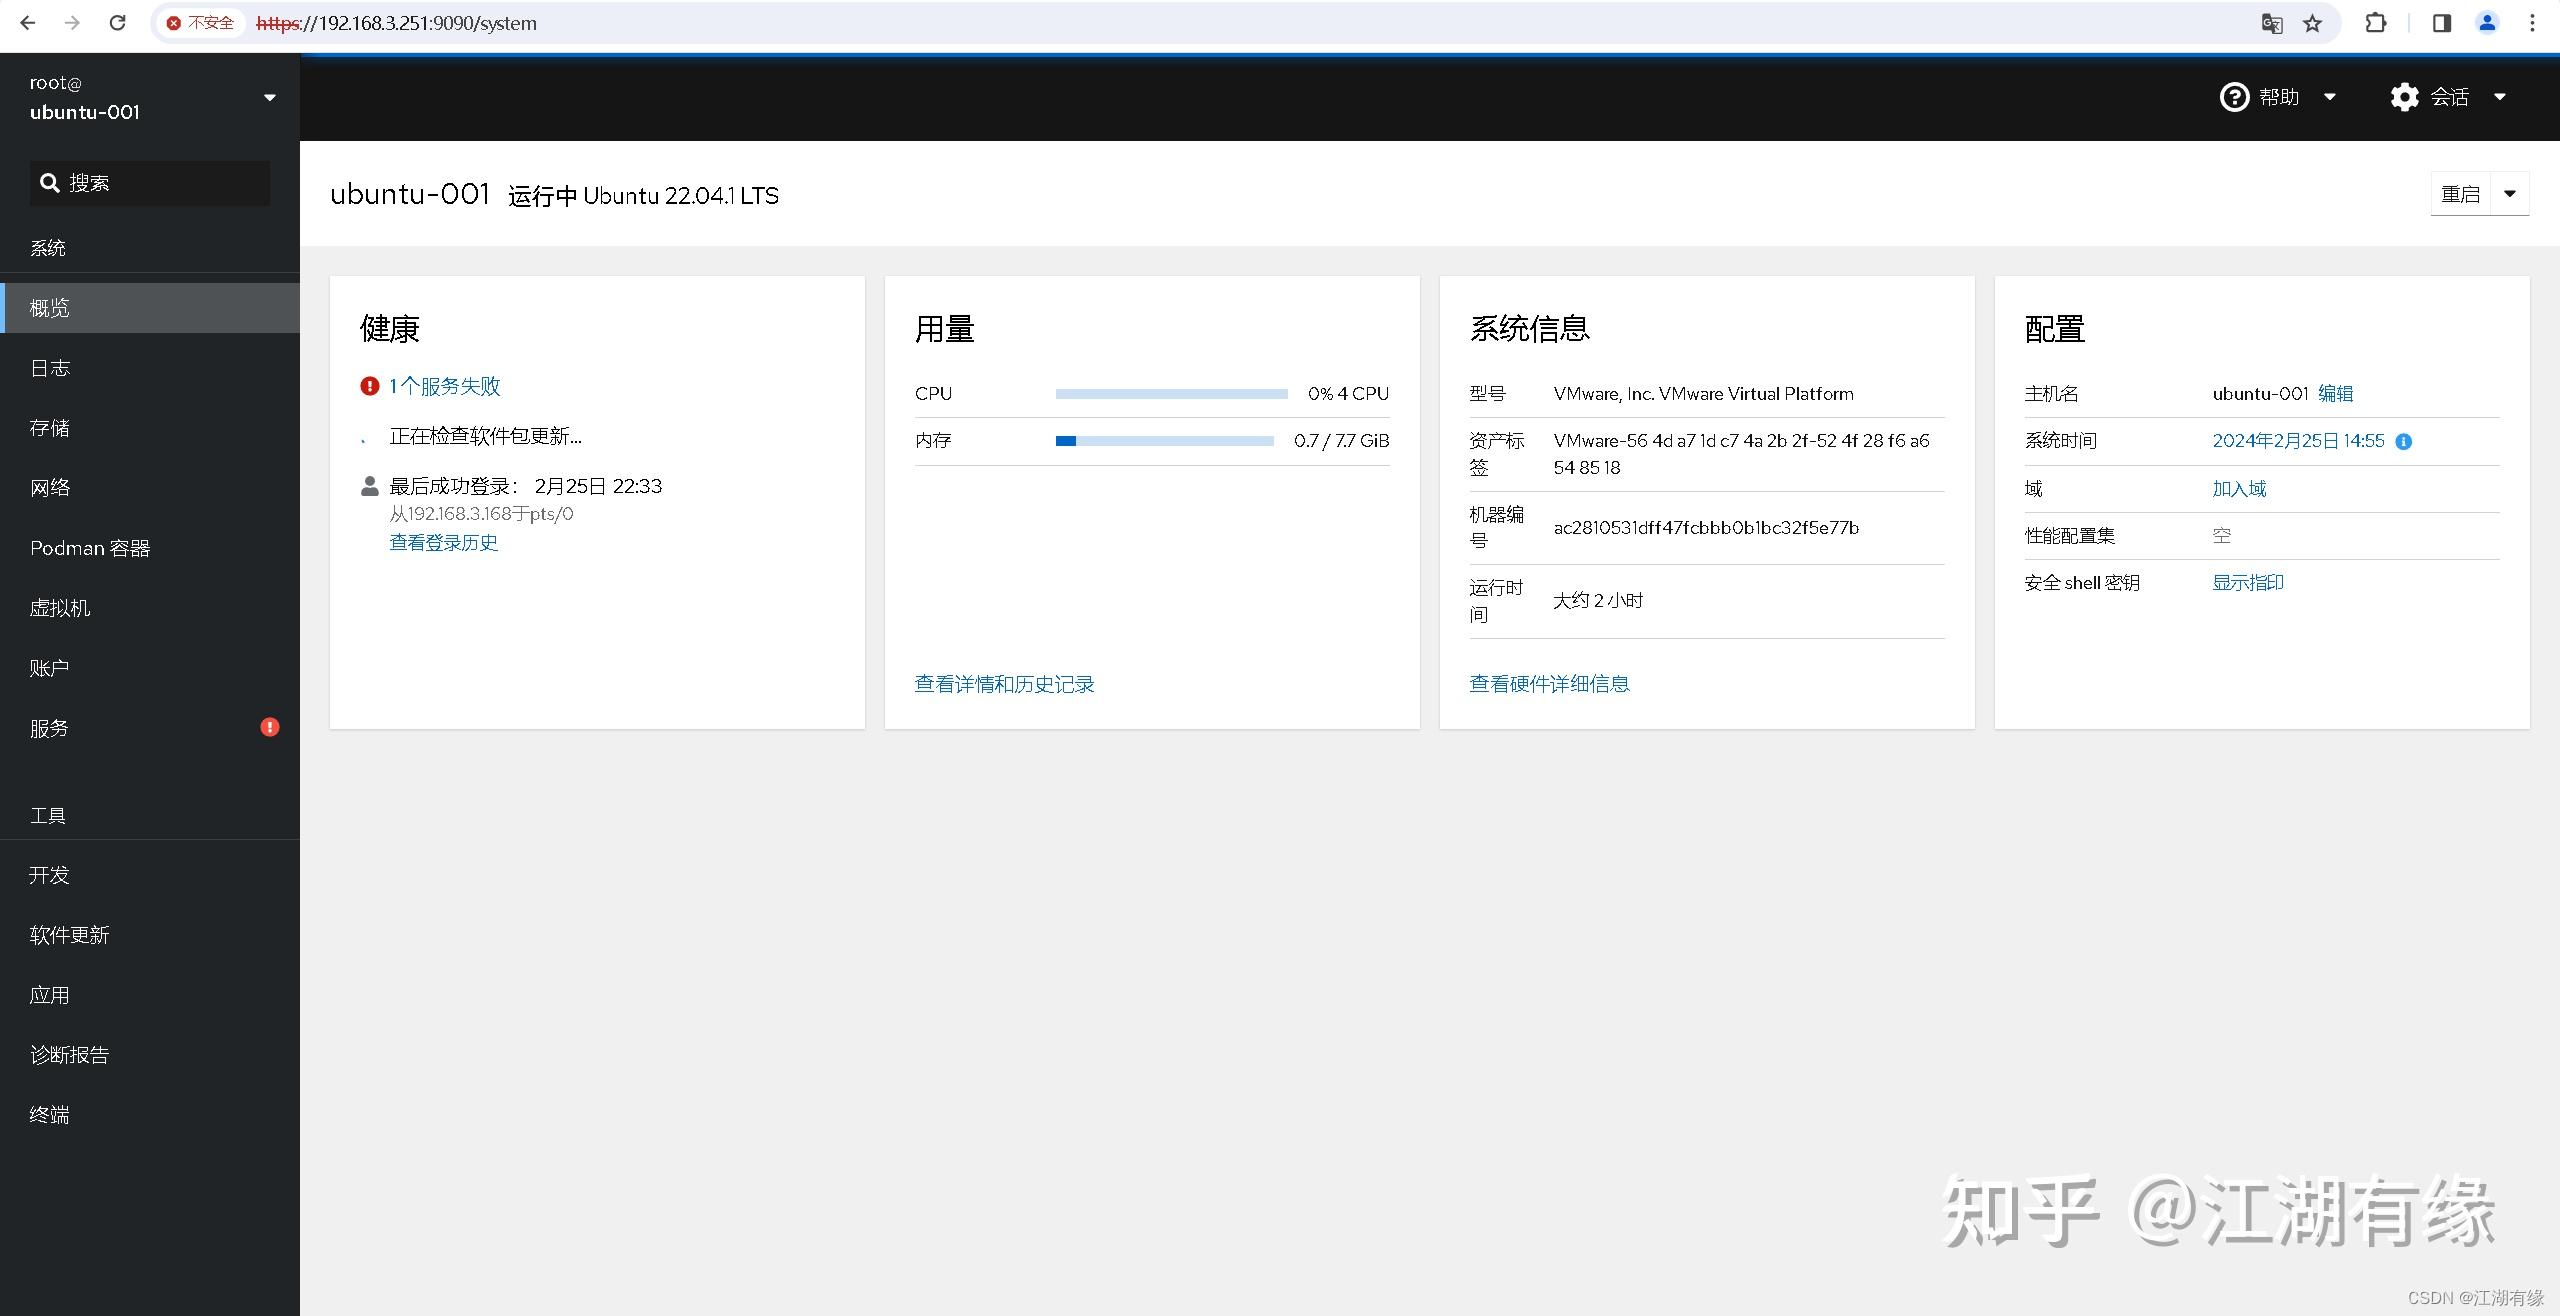Click the 会话 gear icon

[2406, 96]
